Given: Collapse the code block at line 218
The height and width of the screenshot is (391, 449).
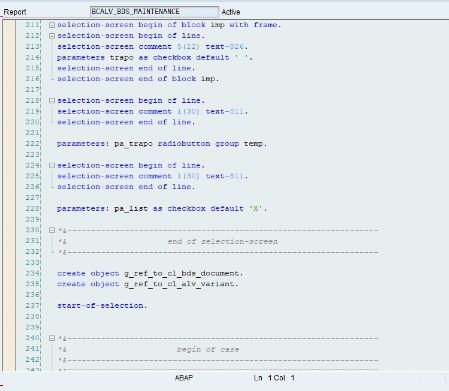Looking at the screenshot, I should tap(52, 101).
